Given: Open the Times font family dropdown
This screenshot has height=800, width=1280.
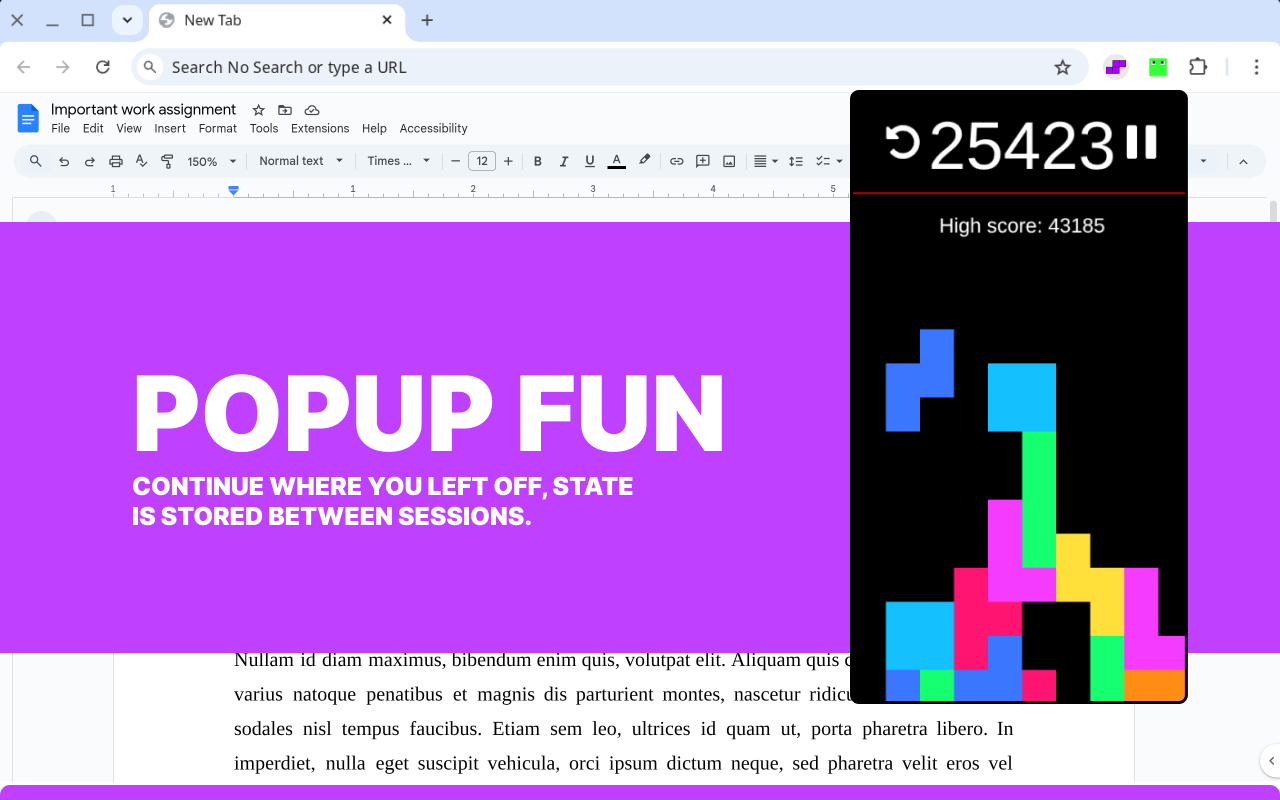Looking at the screenshot, I should (x=398, y=161).
